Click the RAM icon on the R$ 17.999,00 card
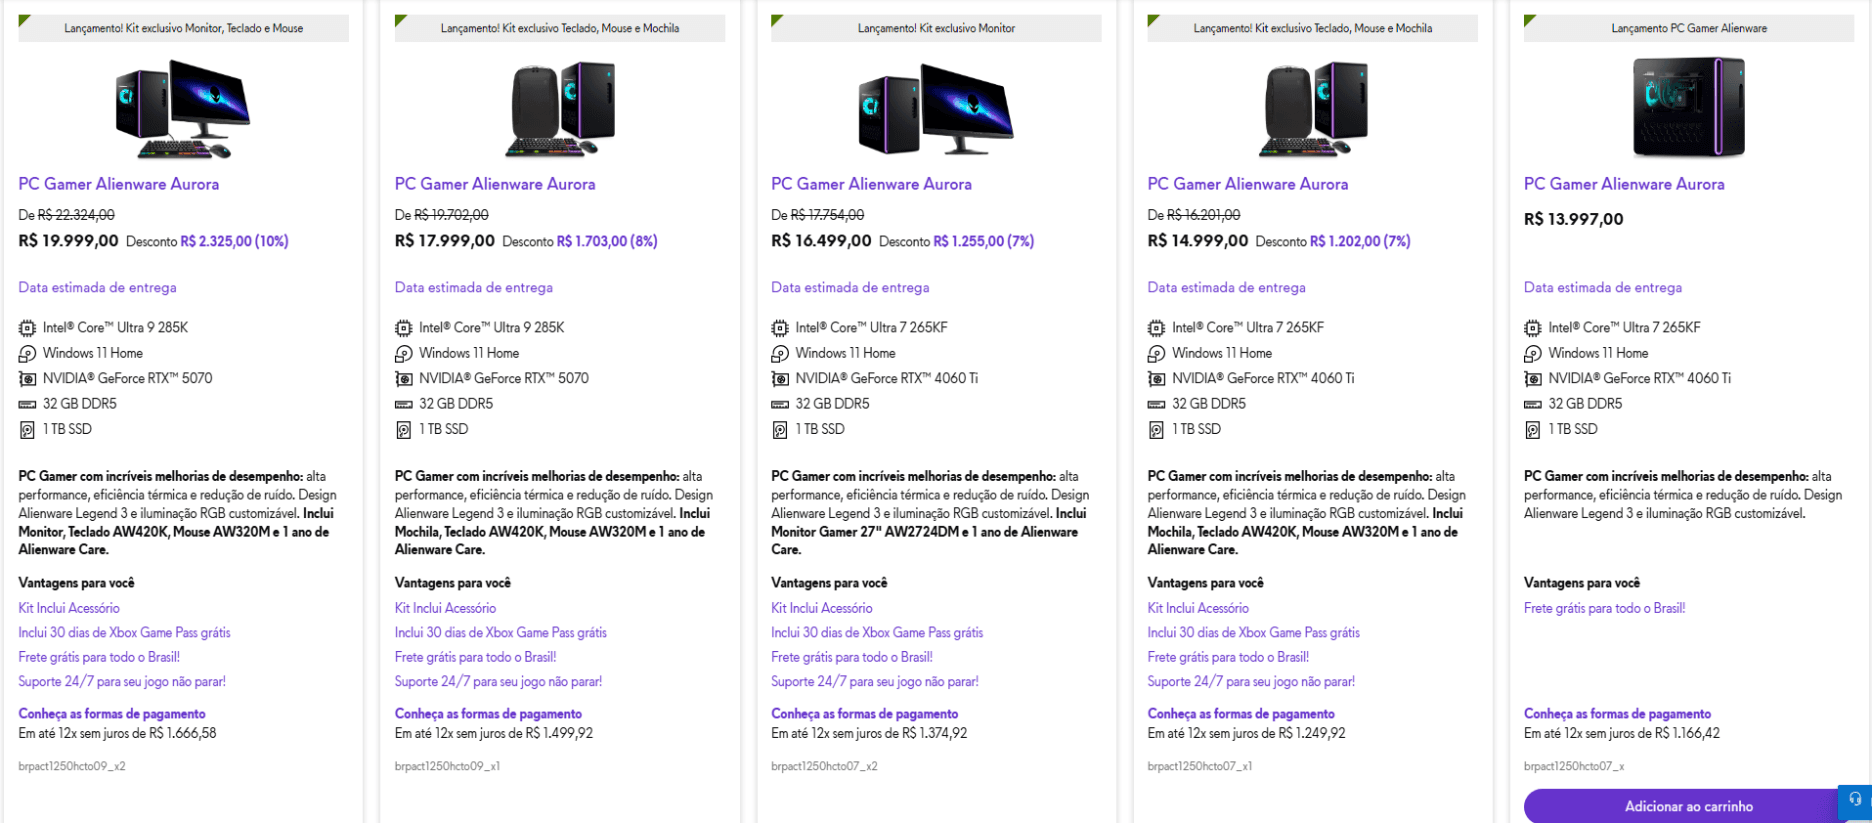This screenshot has height=823, width=1872. (x=403, y=404)
